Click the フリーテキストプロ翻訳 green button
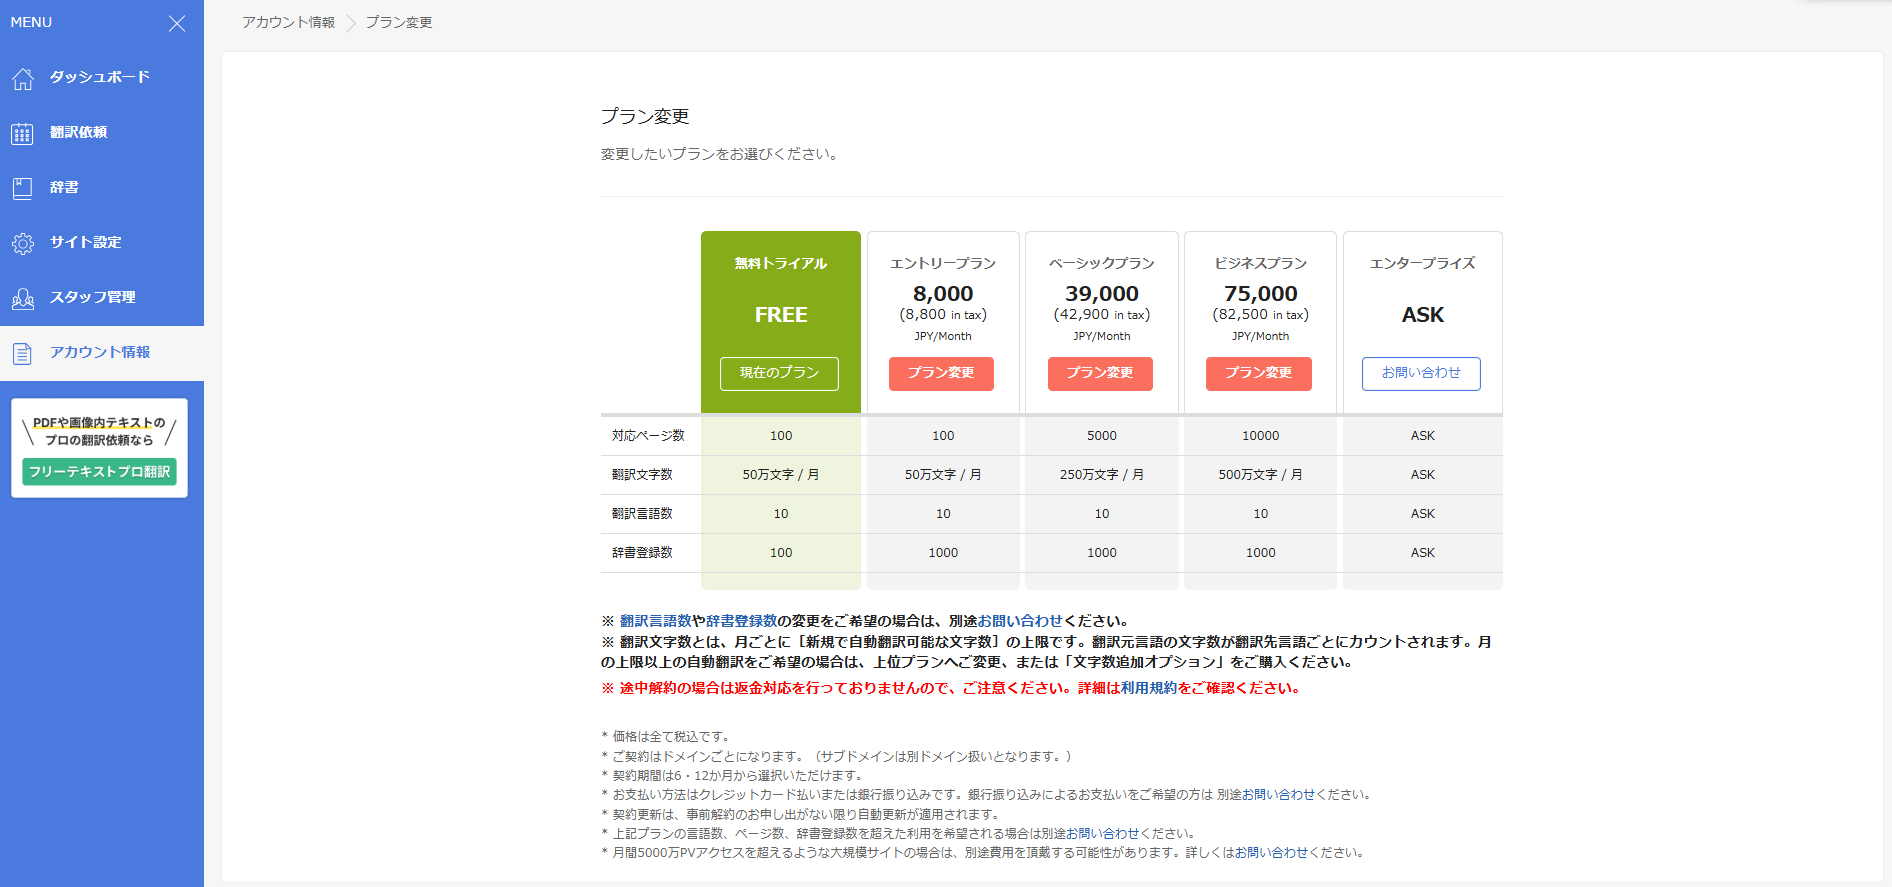Screen dimensions: 1892x887 [x=99, y=472]
